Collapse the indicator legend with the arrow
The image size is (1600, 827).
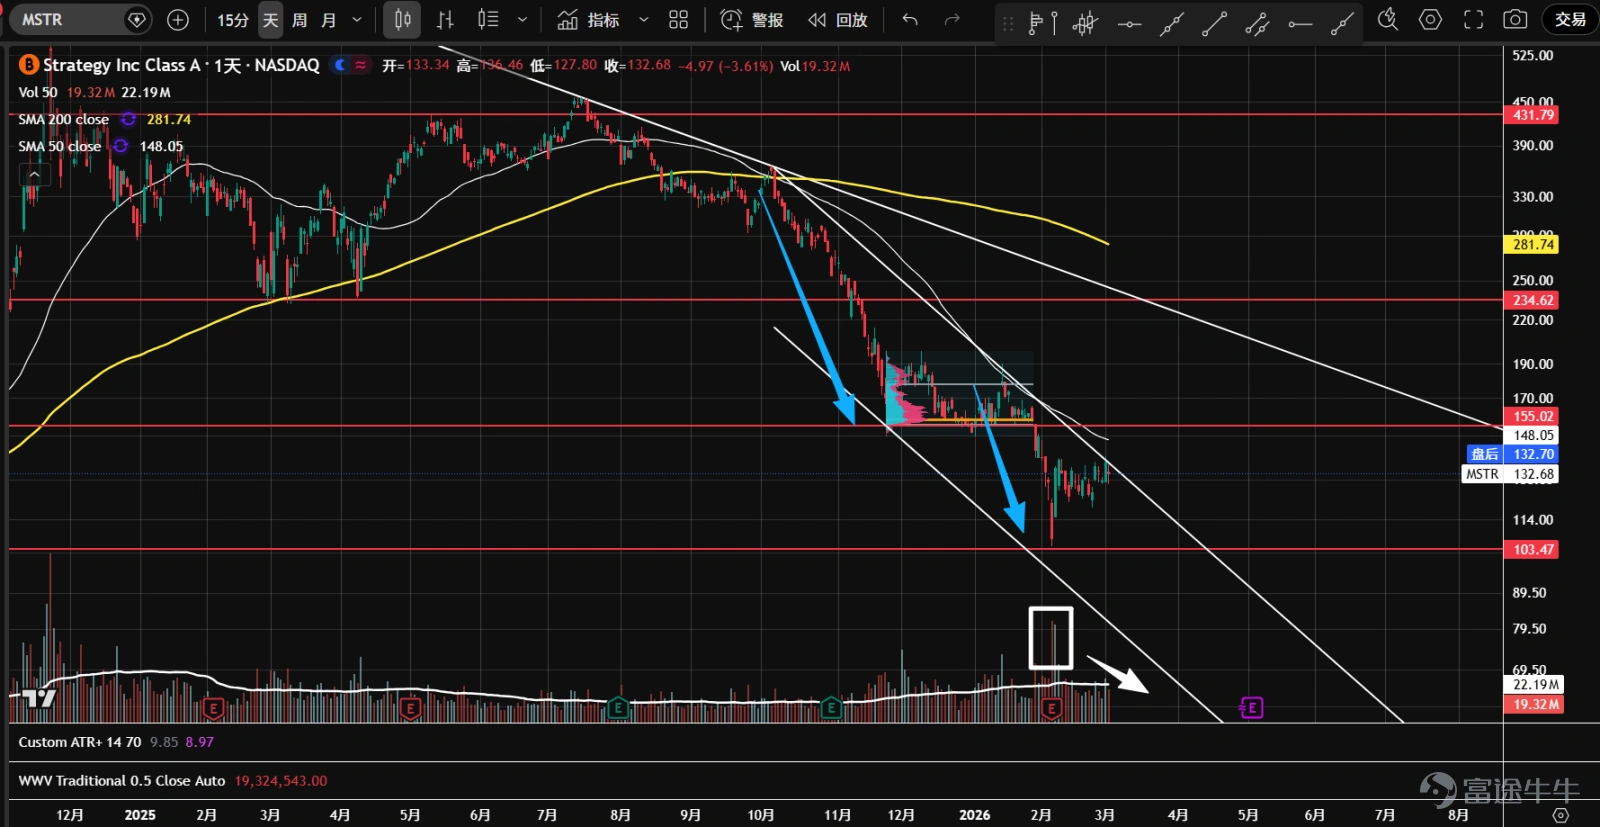tap(34, 174)
